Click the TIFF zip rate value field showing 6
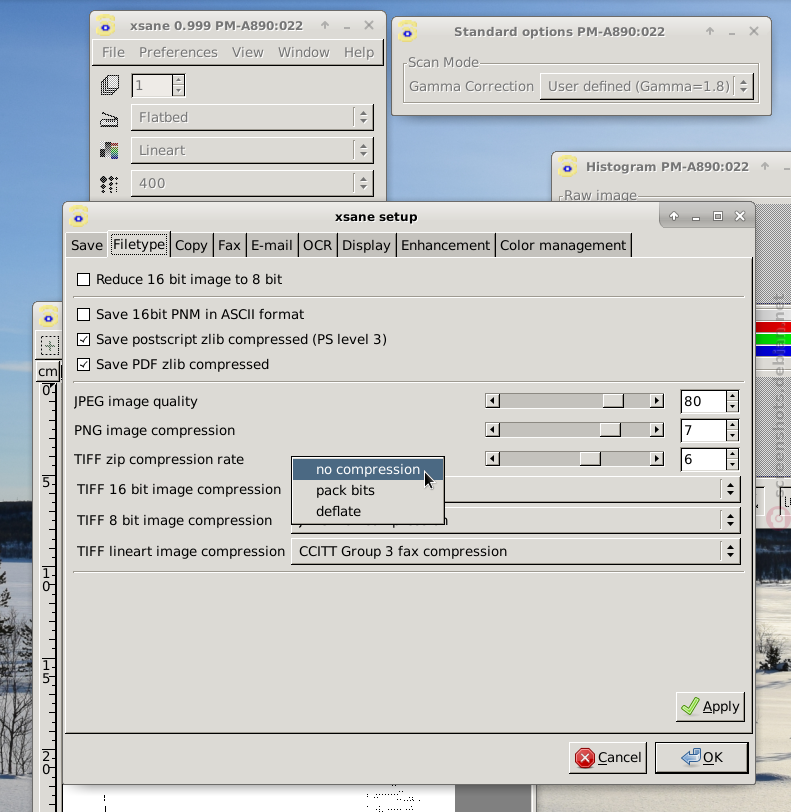 pos(703,459)
